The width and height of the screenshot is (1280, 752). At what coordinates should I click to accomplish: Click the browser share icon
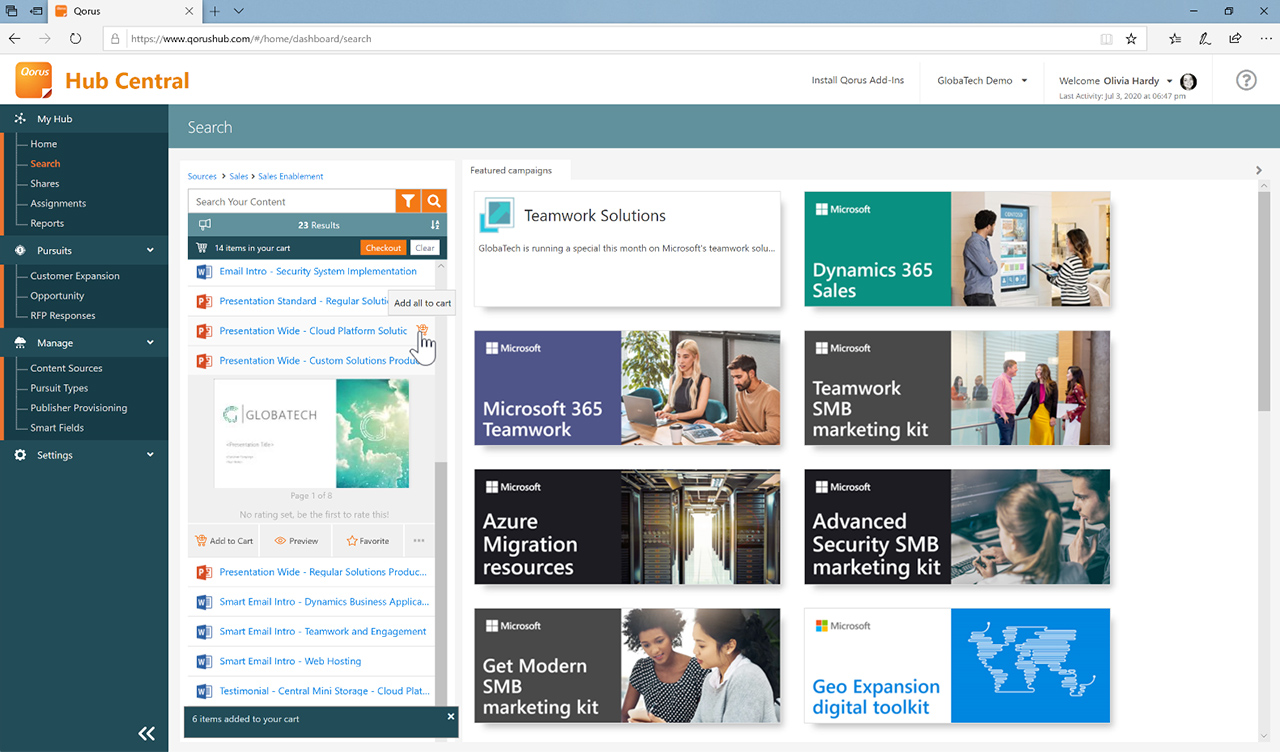tap(1236, 39)
